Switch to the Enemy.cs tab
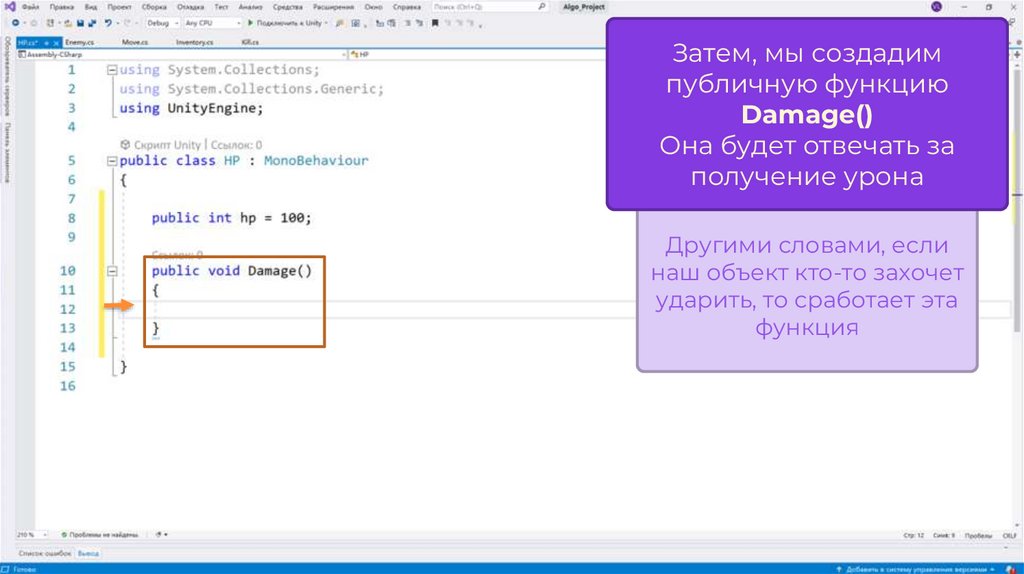This screenshot has height=574, width=1024. click(x=80, y=42)
